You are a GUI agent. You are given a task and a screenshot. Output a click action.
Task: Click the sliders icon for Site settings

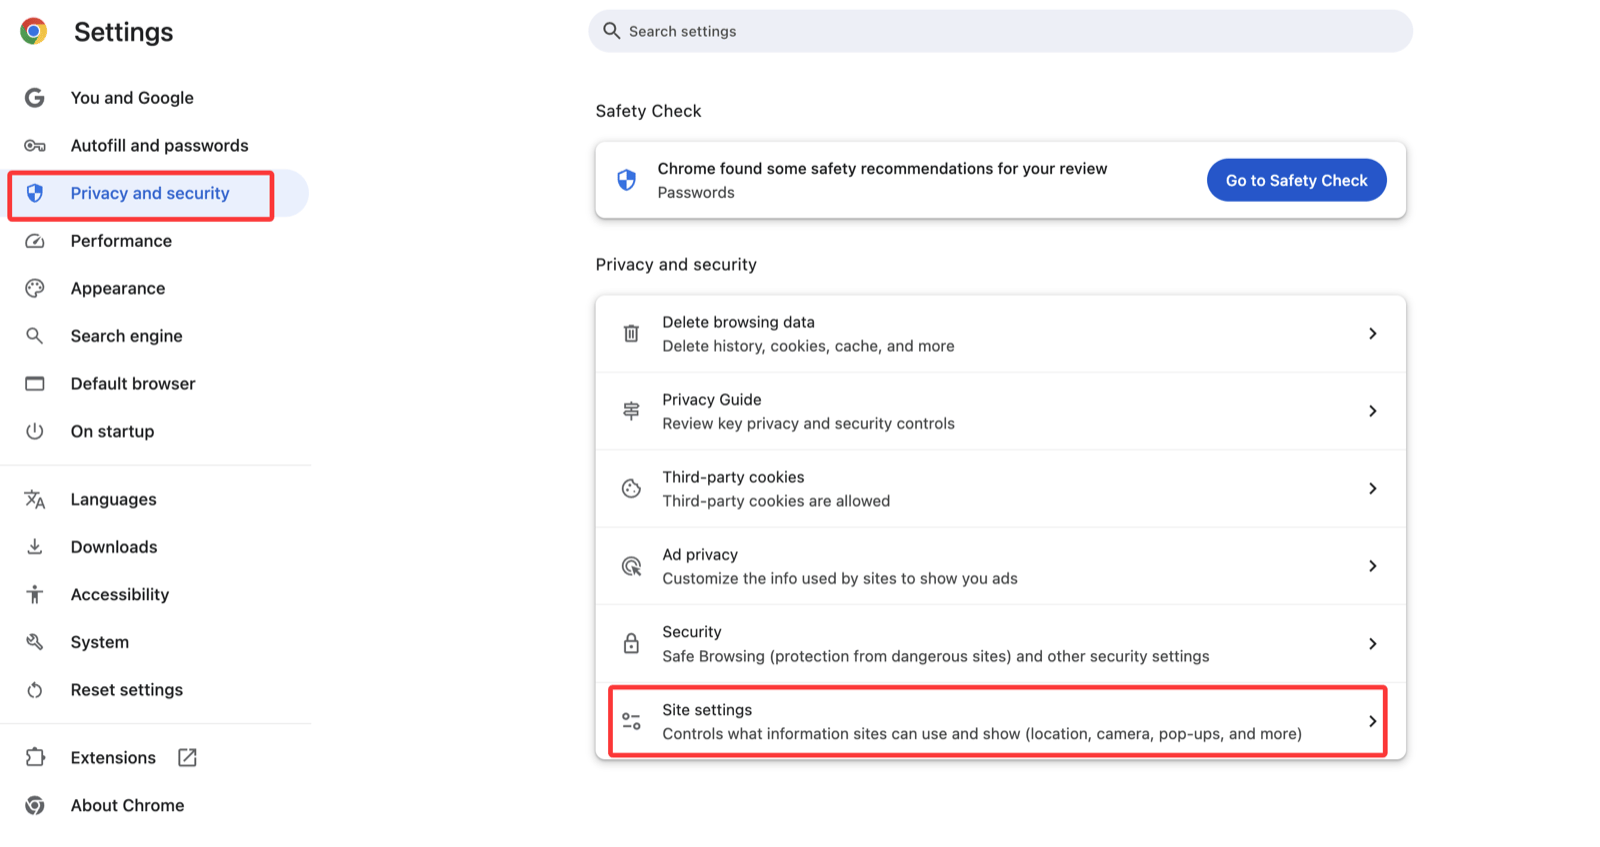pyautogui.click(x=631, y=721)
